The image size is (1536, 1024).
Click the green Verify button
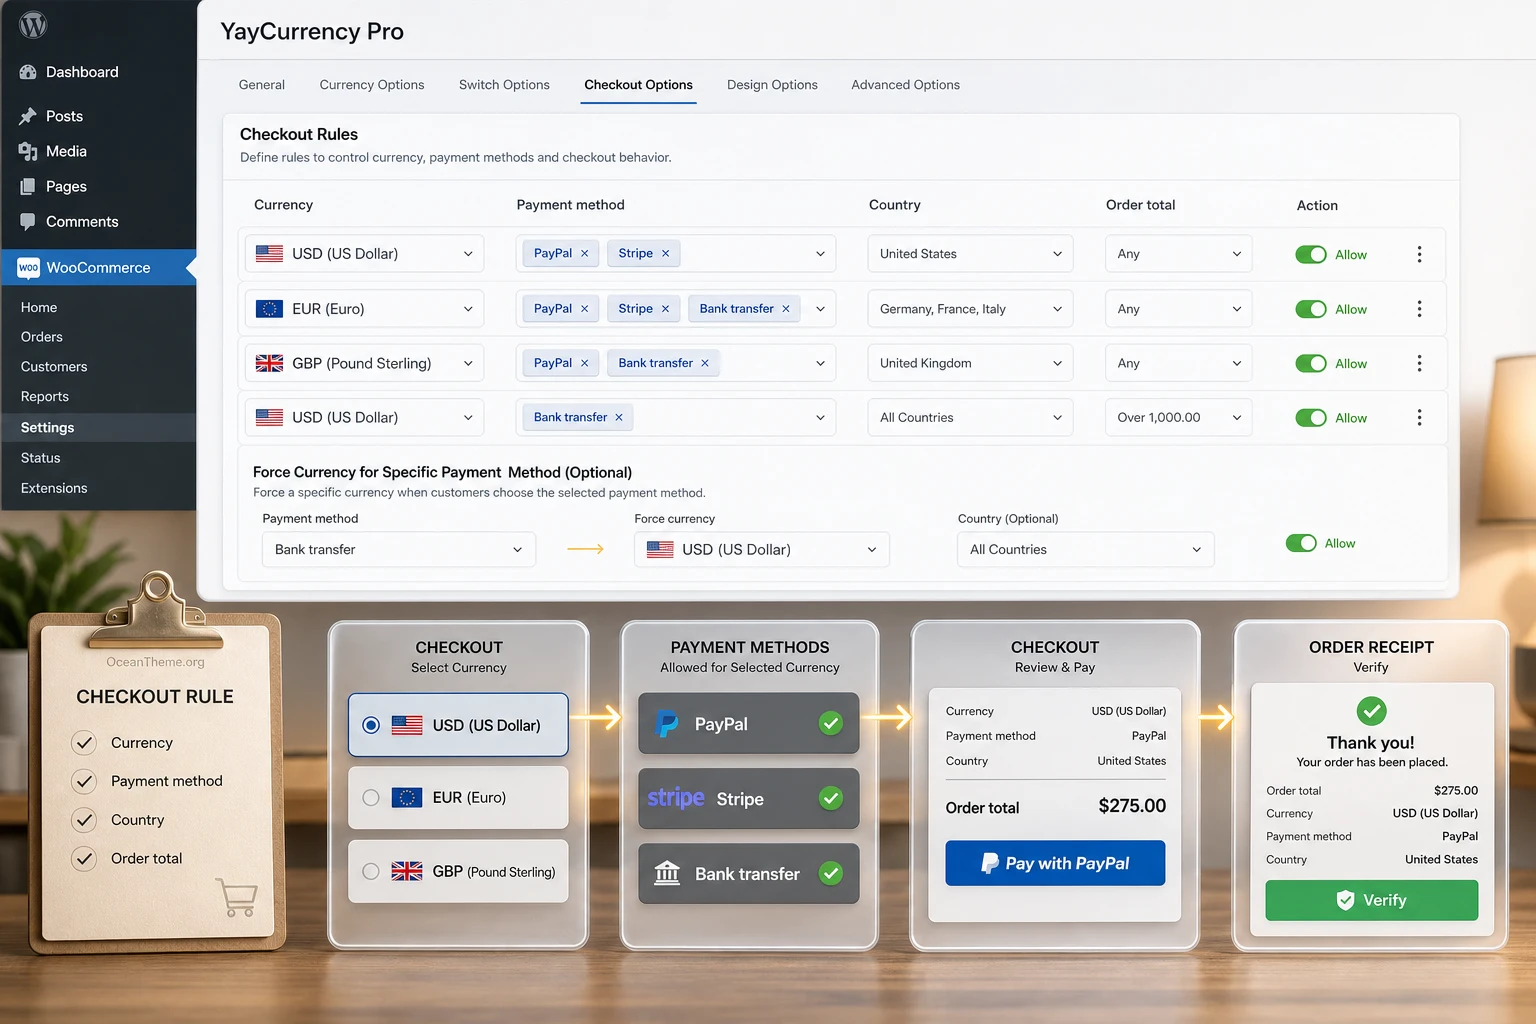1371,900
